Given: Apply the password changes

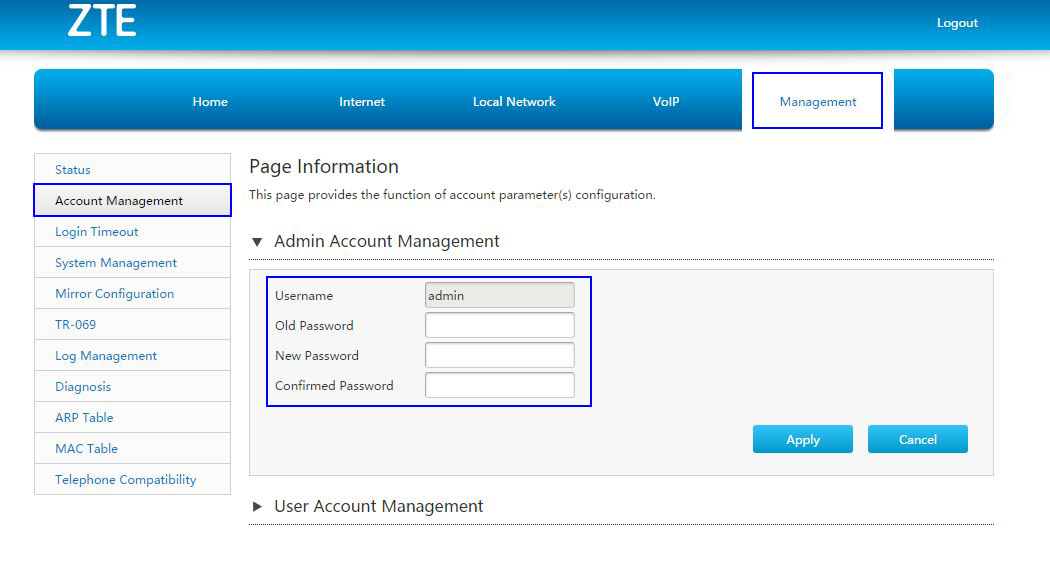Looking at the screenshot, I should point(802,439).
